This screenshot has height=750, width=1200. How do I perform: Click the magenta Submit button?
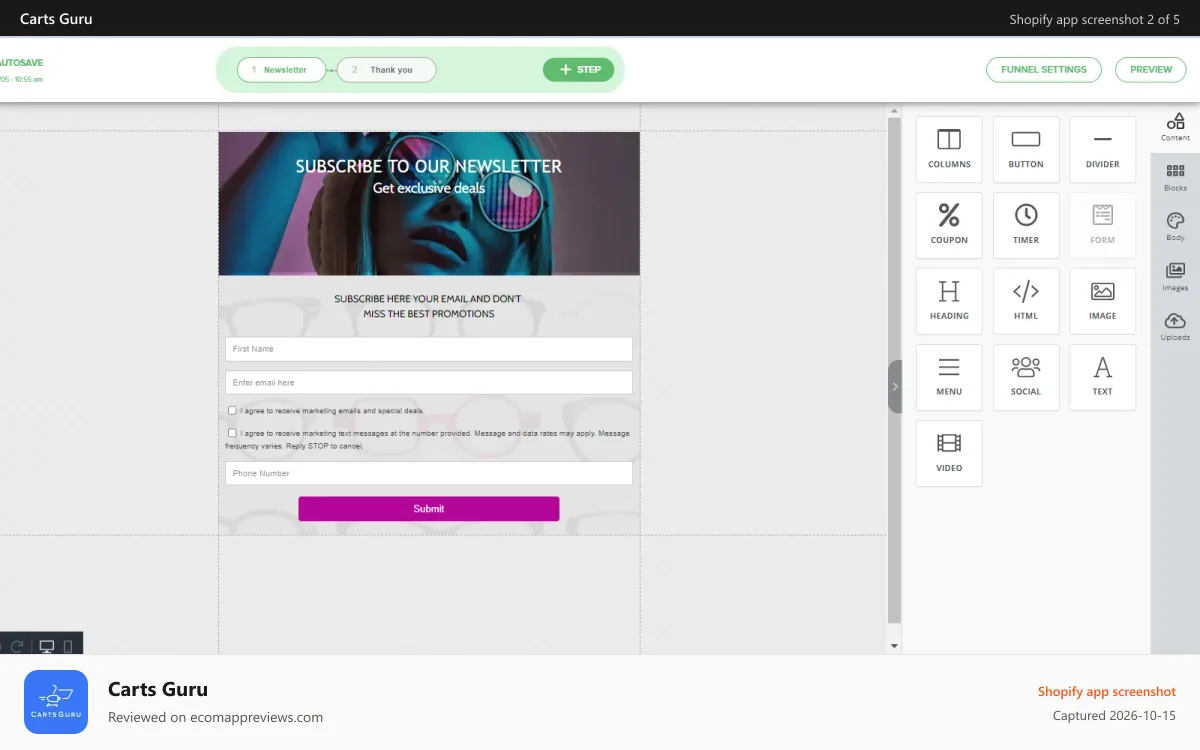(x=428, y=509)
